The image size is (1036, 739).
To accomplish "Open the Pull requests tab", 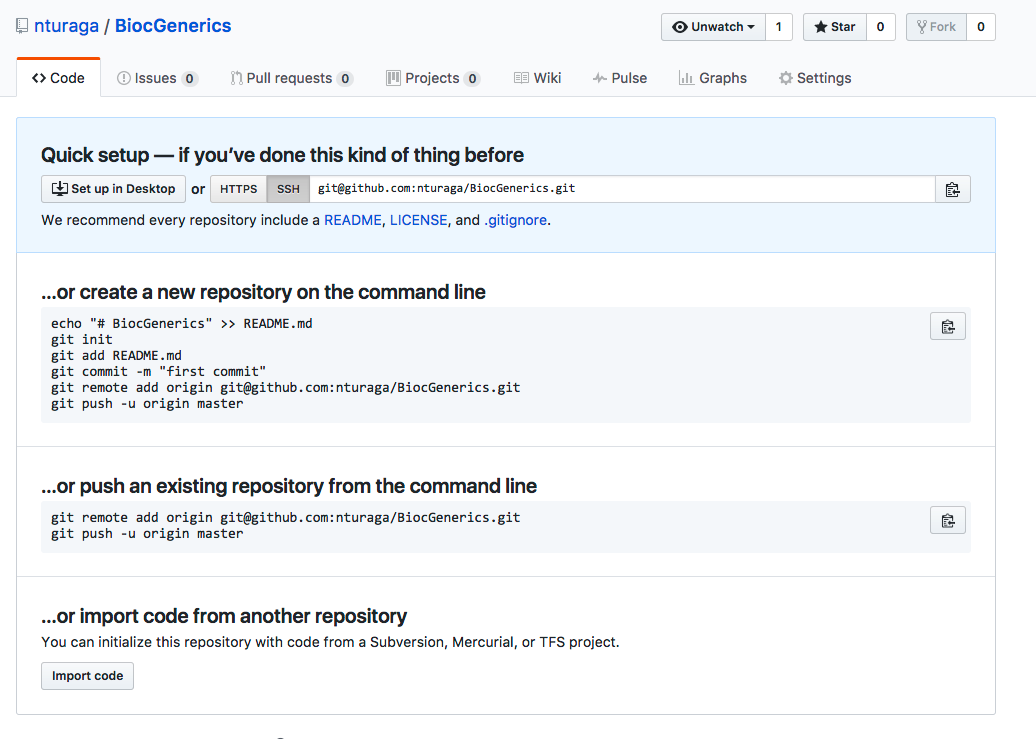I will tap(290, 78).
